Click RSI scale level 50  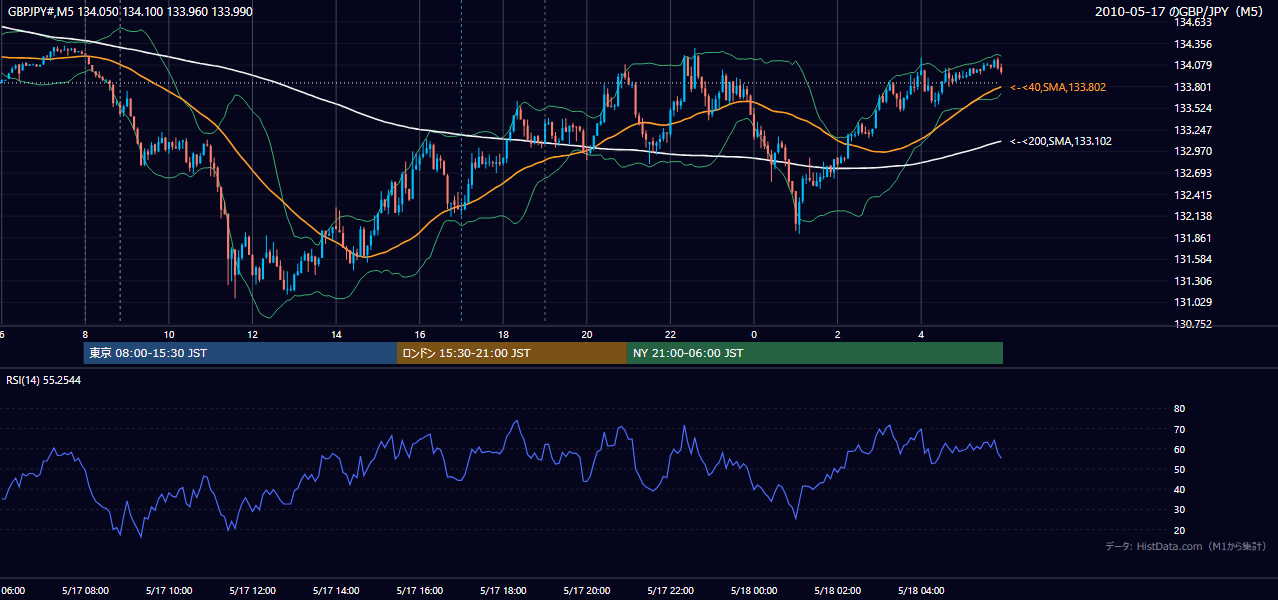pos(1179,469)
